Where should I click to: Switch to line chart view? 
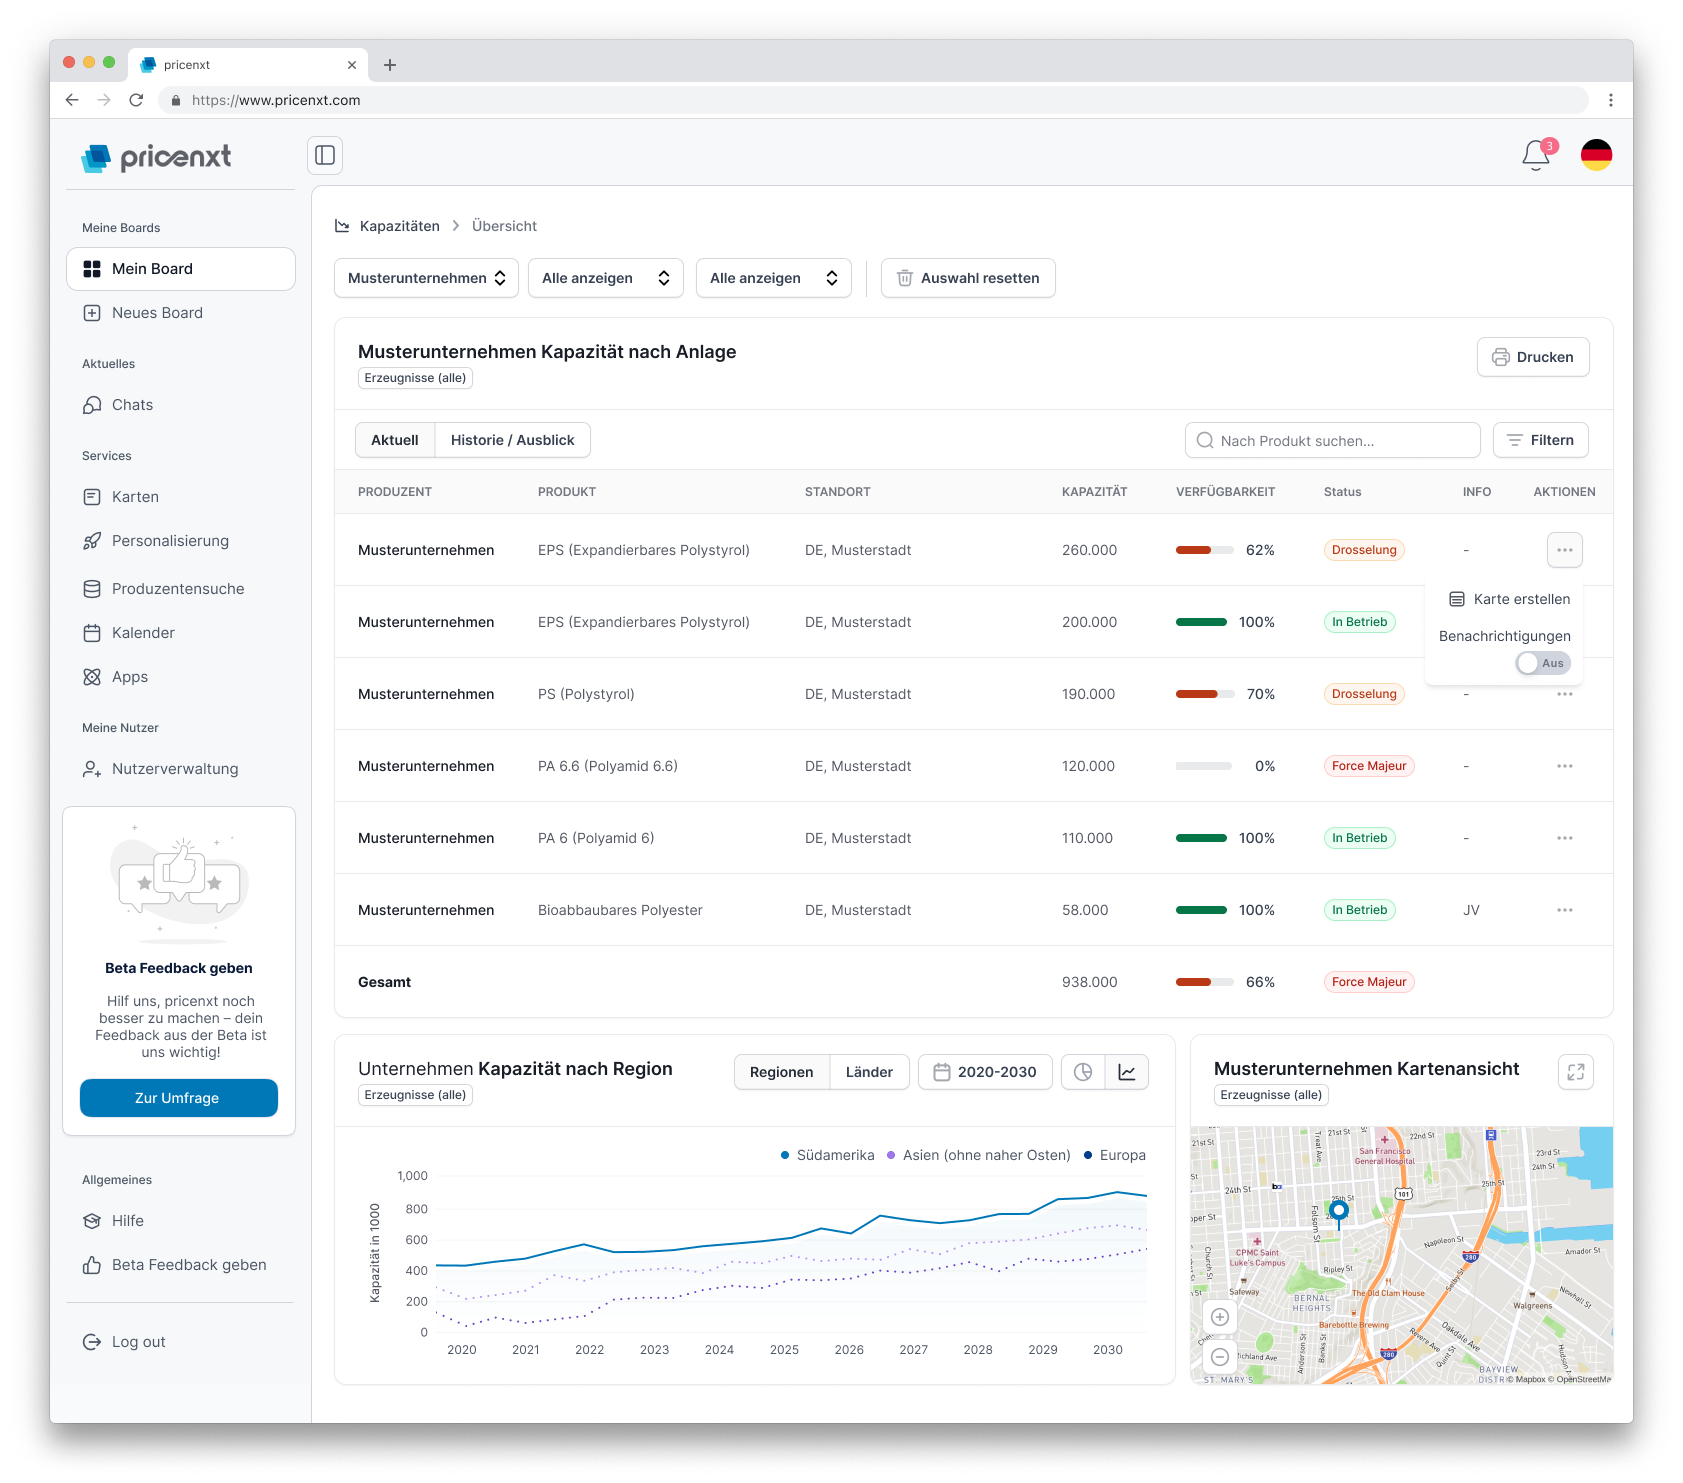coord(1127,1072)
